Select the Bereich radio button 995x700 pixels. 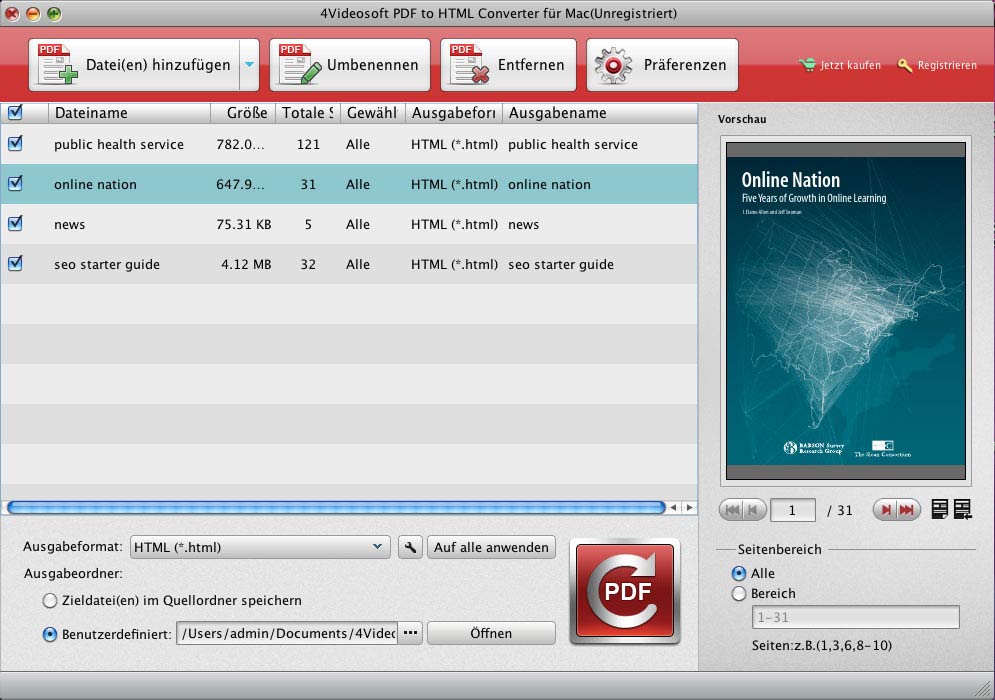[x=739, y=594]
